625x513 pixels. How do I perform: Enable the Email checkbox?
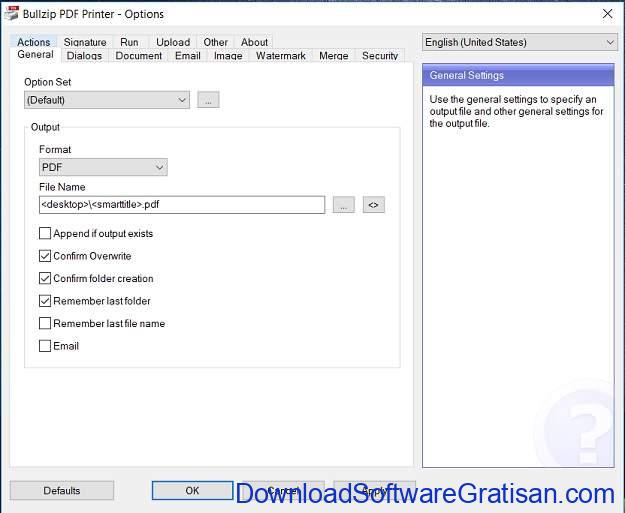click(45, 346)
